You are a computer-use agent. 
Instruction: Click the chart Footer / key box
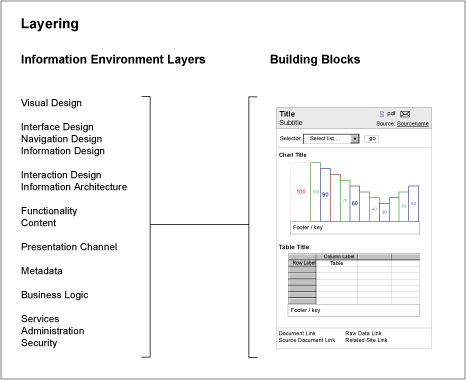point(355,228)
